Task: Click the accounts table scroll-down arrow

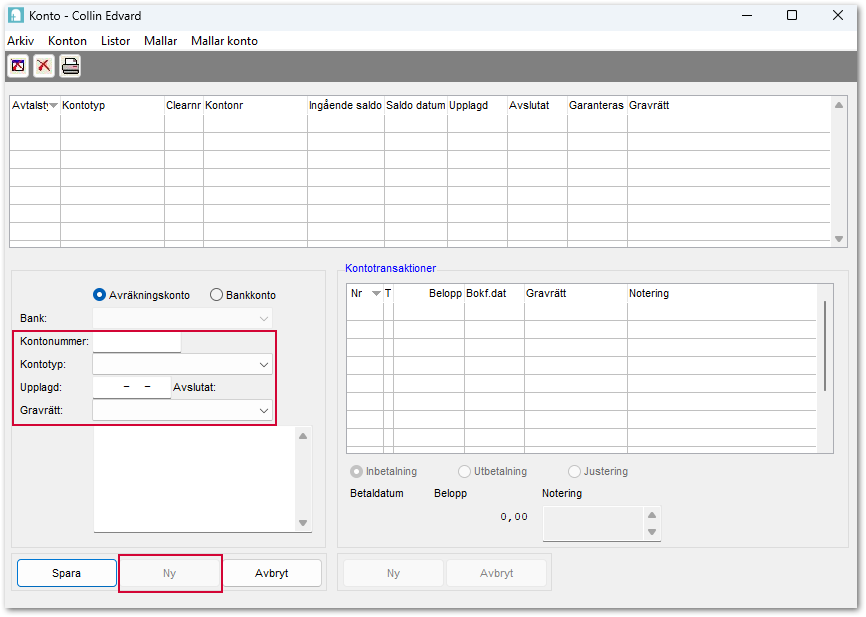Action: pyautogui.click(x=839, y=239)
